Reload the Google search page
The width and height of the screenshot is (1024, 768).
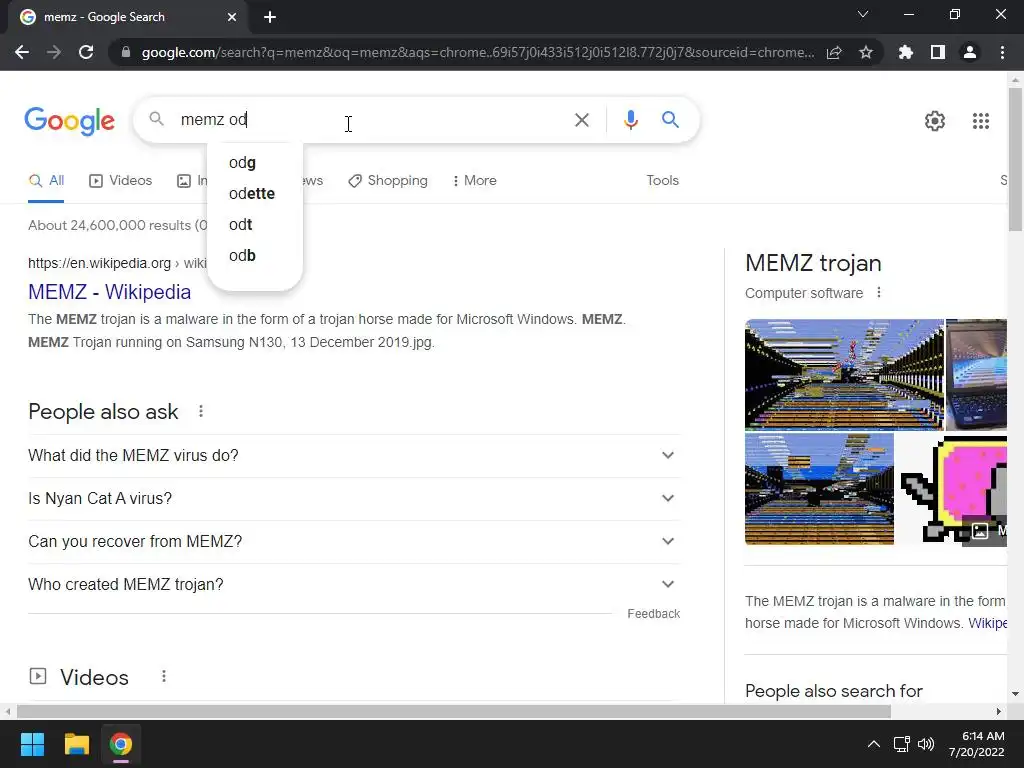pos(86,52)
